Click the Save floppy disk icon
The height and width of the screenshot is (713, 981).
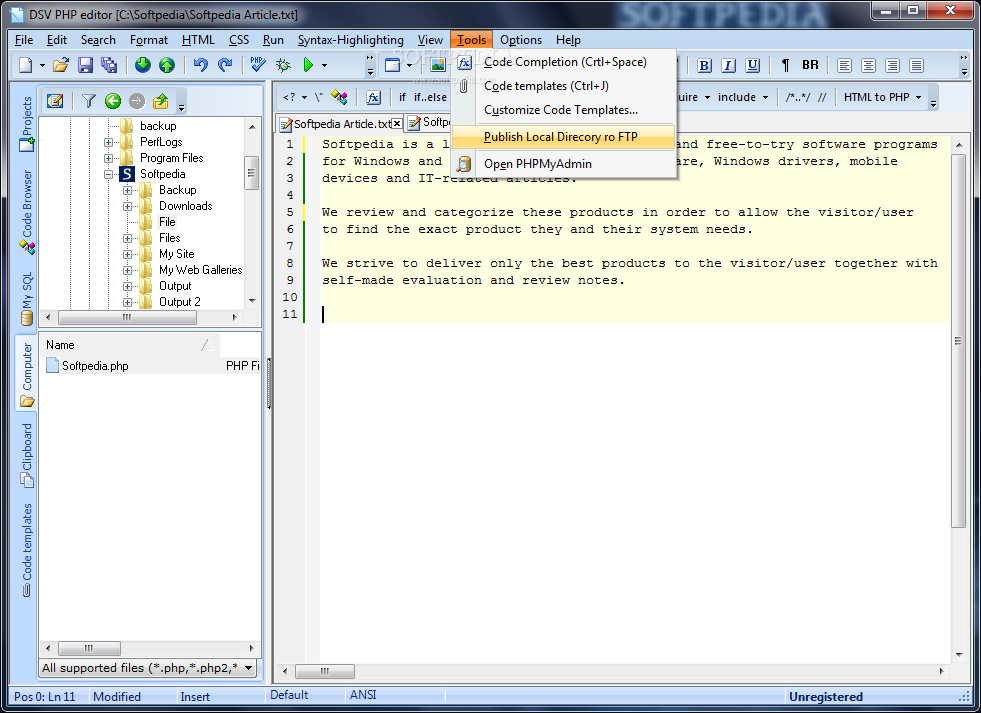[85, 65]
